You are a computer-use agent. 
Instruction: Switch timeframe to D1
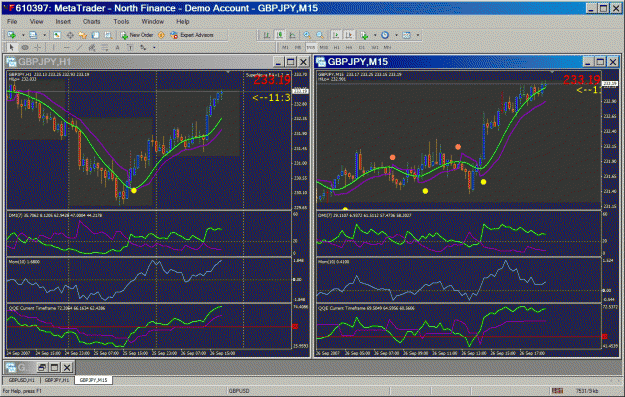(x=362, y=47)
